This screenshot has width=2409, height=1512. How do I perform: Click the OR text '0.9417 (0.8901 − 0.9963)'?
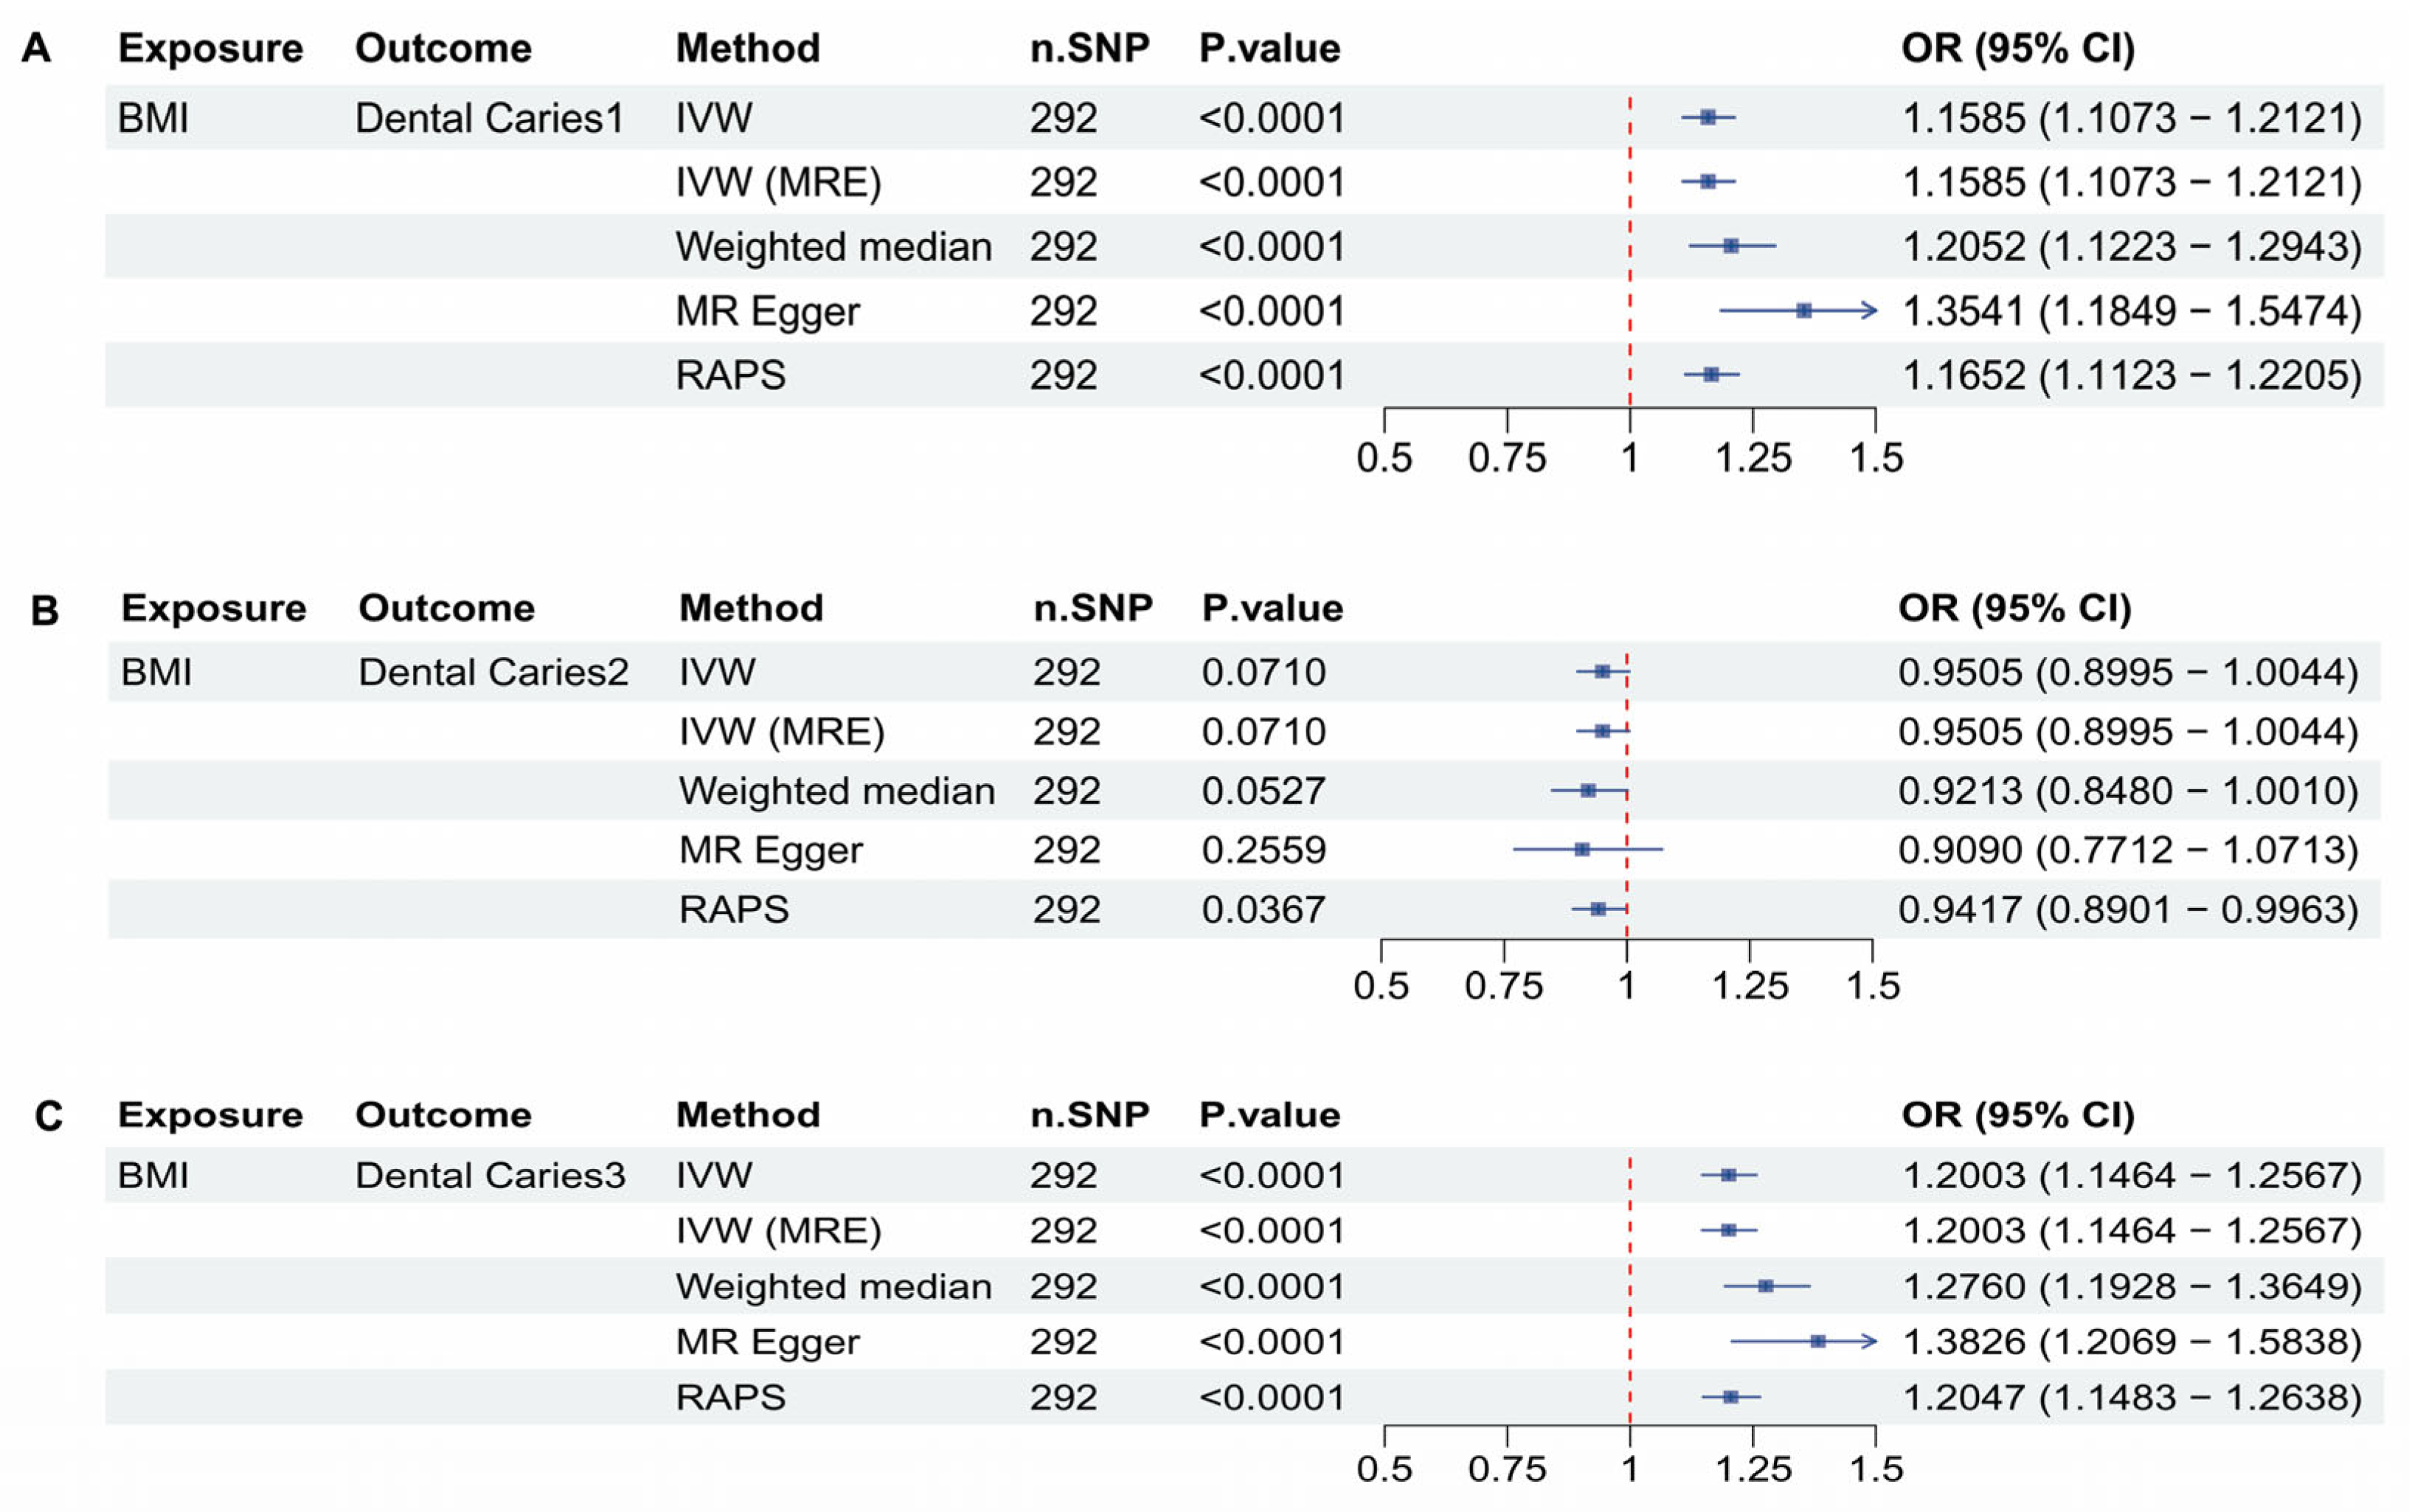[2128, 909]
